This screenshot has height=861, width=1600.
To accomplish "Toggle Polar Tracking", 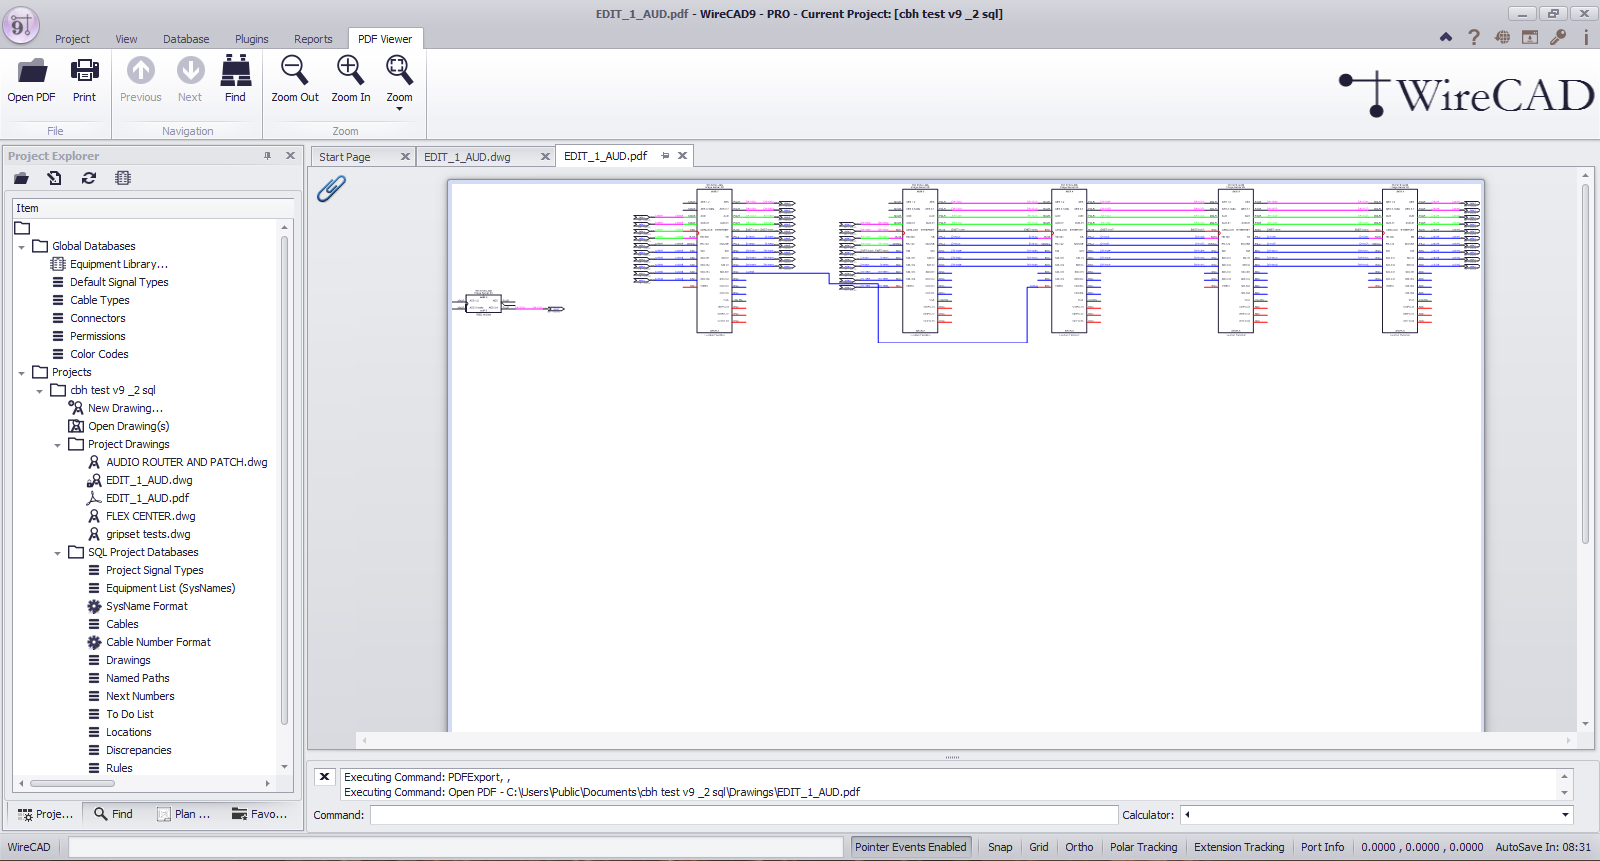I will click(1143, 847).
